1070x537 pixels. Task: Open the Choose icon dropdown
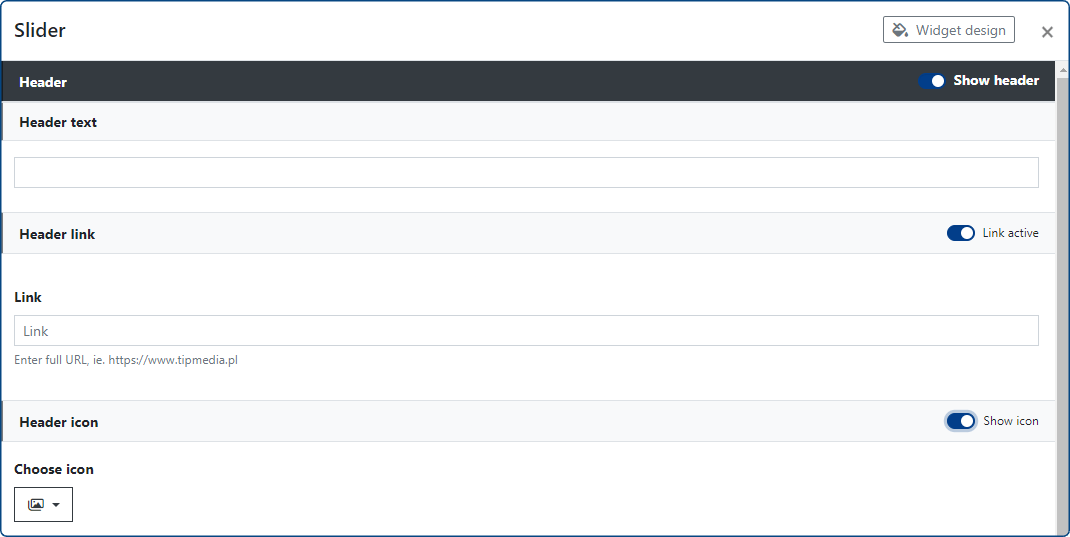(x=43, y=505)
